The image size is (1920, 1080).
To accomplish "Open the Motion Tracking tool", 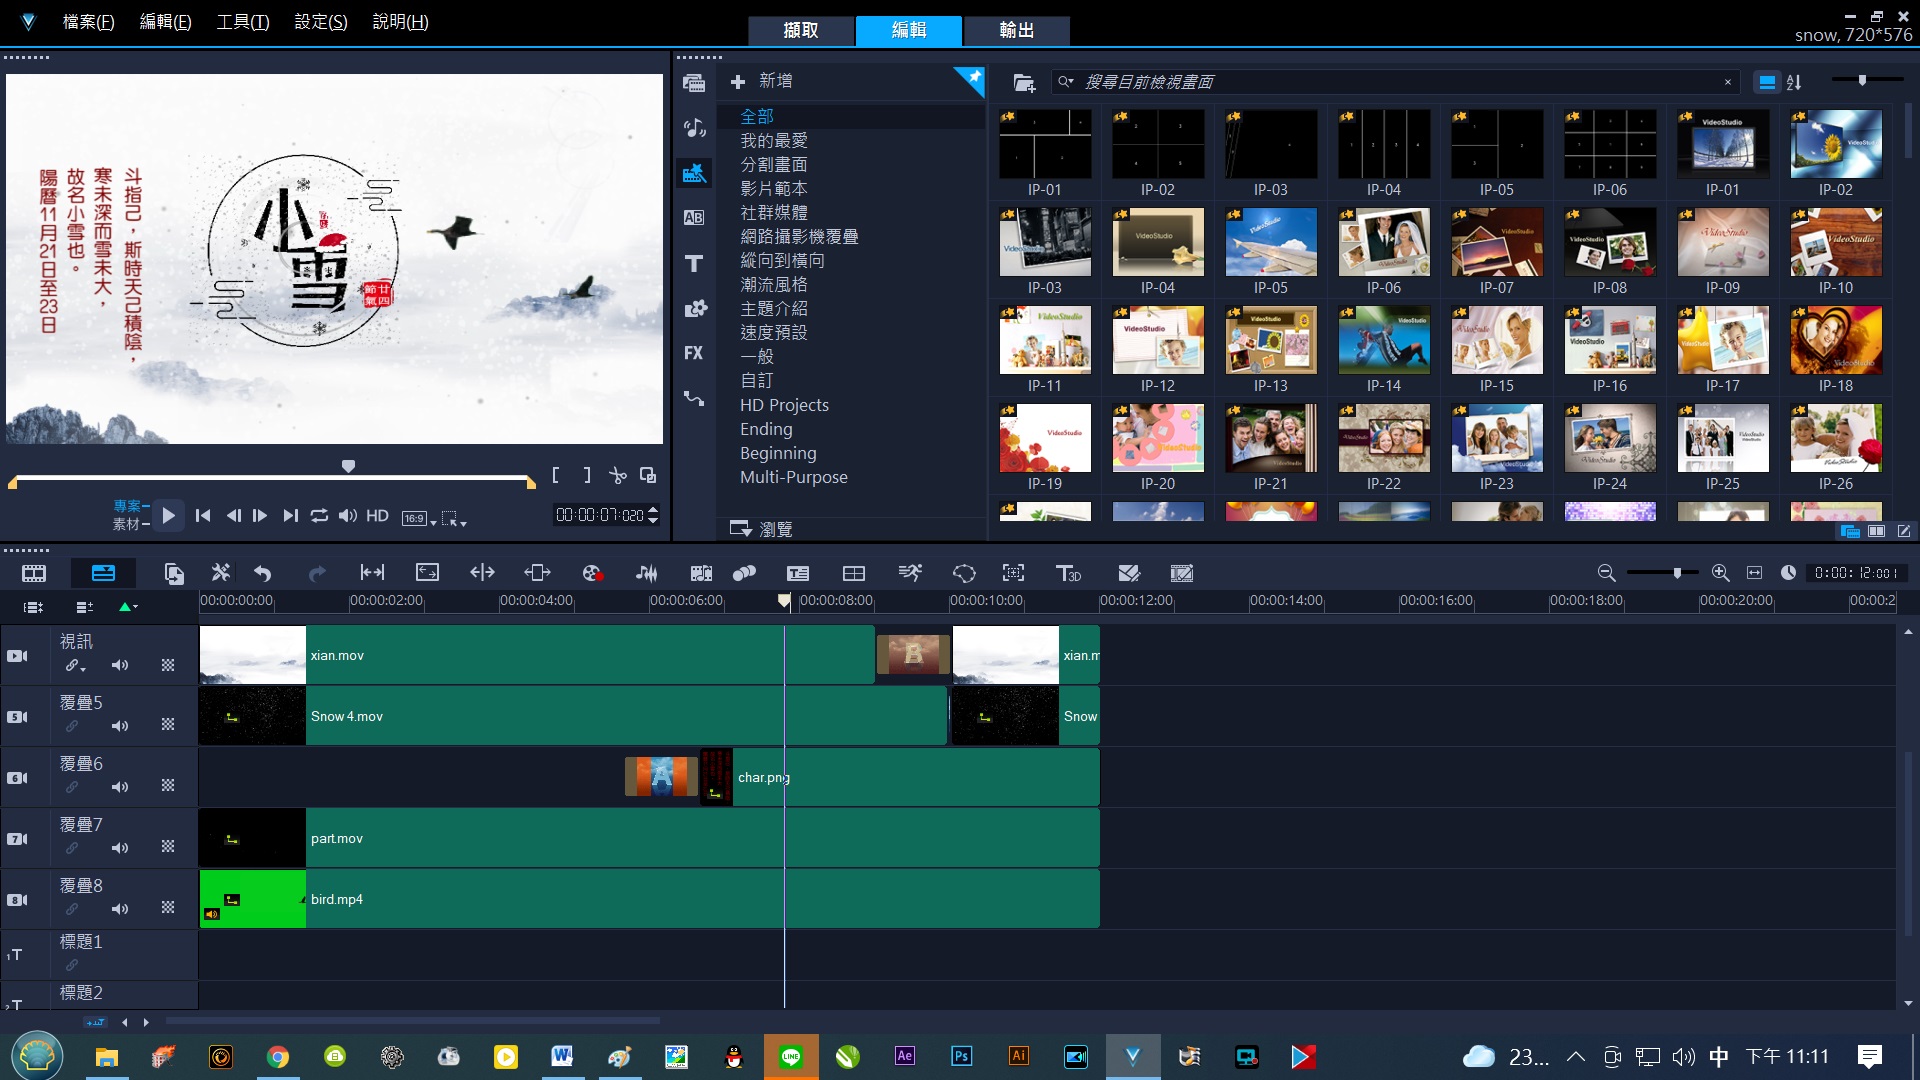I will [x=744, y=573].
